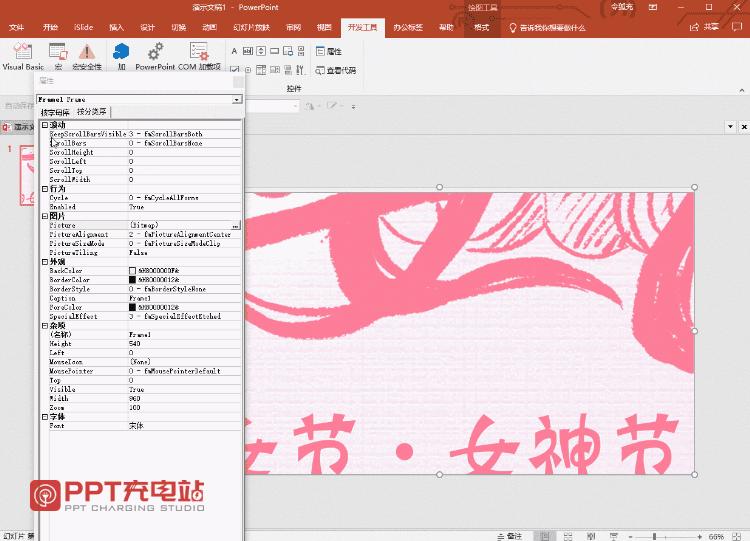Viewport: 750px width, 541px height.
Task: Select the Spin Button control icon
Action: pos(261,51)
